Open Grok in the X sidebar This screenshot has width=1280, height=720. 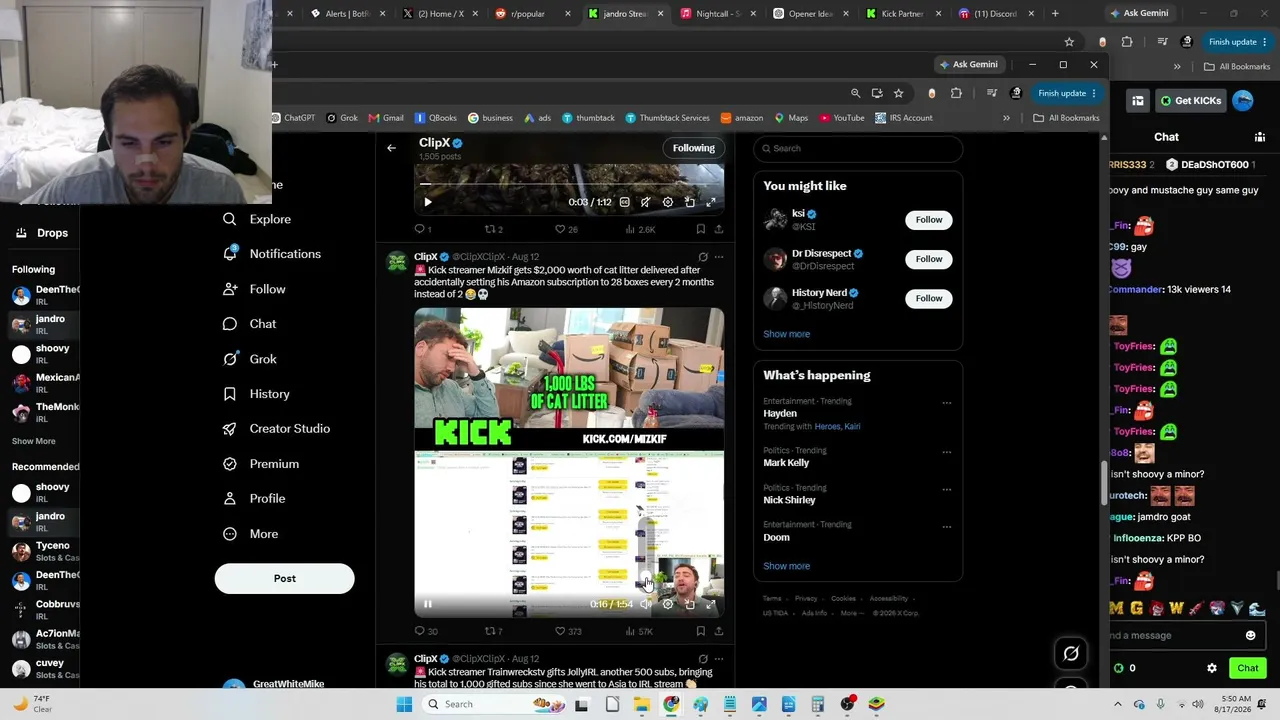click(x=250, y=359)
